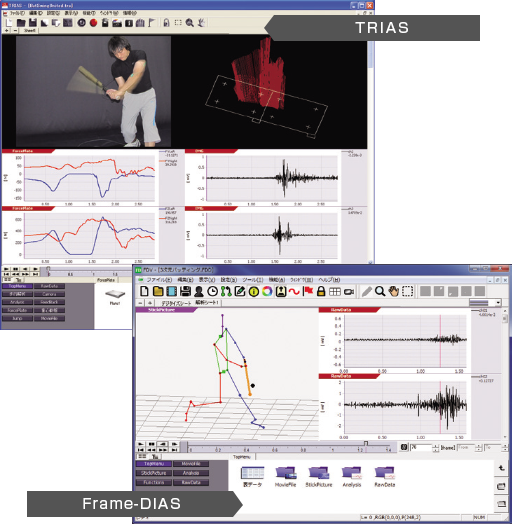
Task: Click the red waveform icon in Frame-DIAS toolbar
Action: point(294,292)
